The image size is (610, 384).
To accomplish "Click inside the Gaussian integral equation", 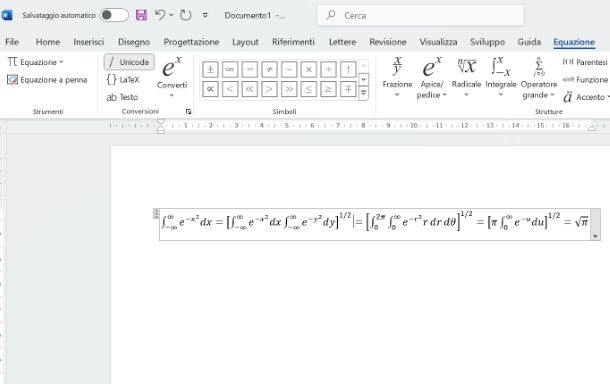I will [x=375, y=223].
